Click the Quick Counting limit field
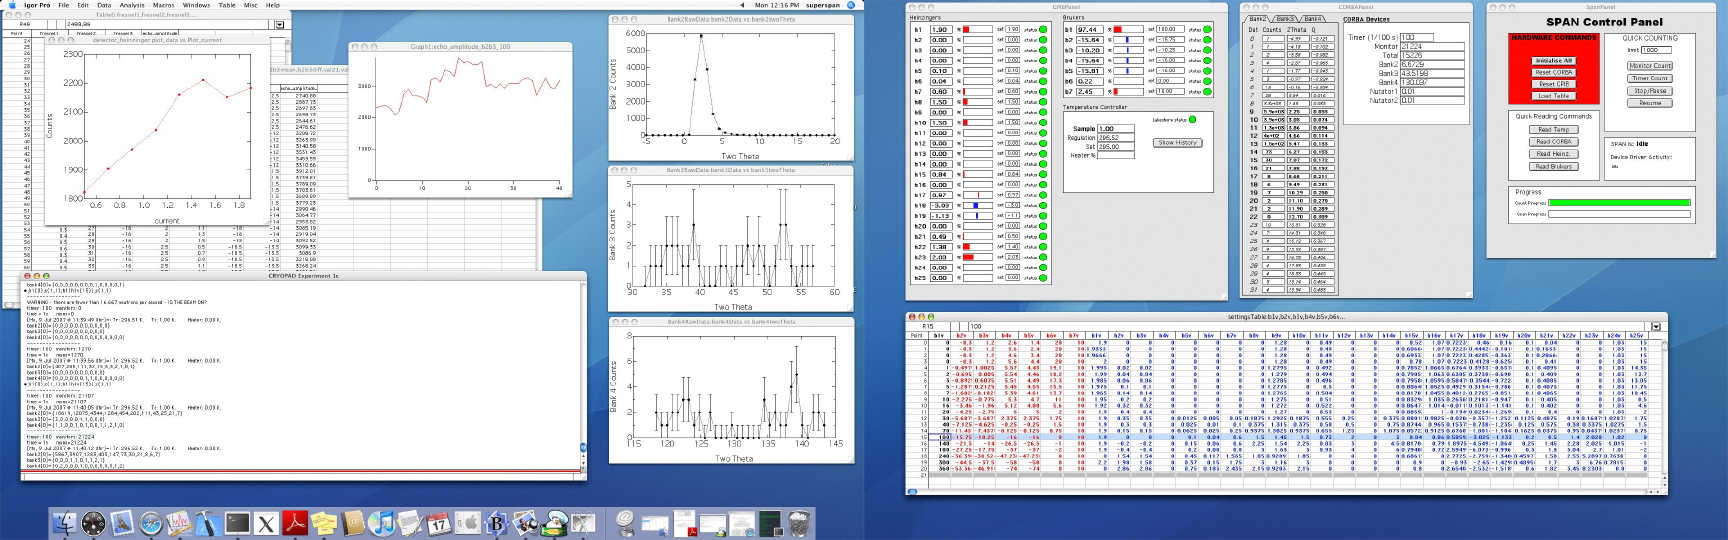The width and height of the screenshot is (1728, 540). coord(1655,50)
